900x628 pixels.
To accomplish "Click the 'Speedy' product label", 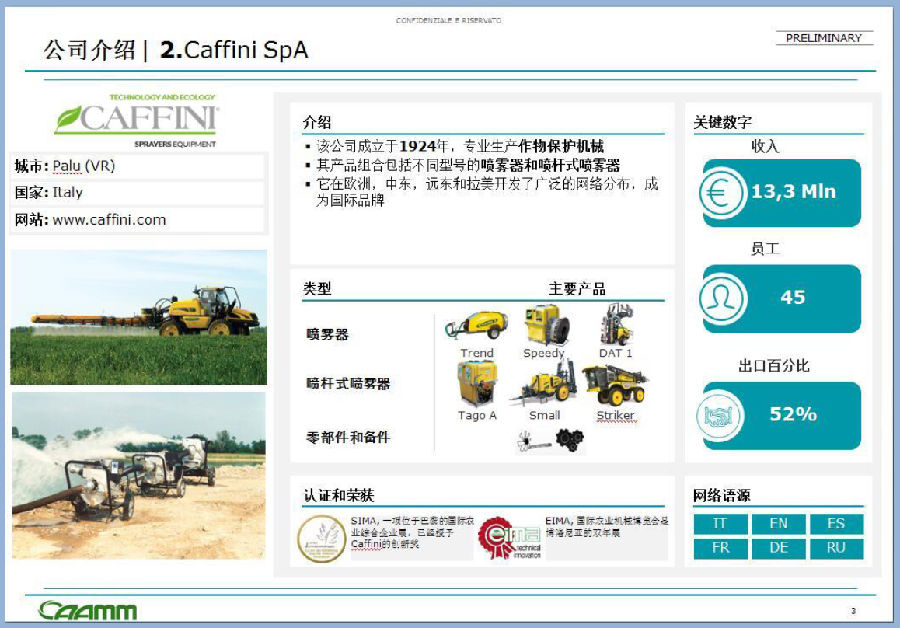I will click(544, 353).
